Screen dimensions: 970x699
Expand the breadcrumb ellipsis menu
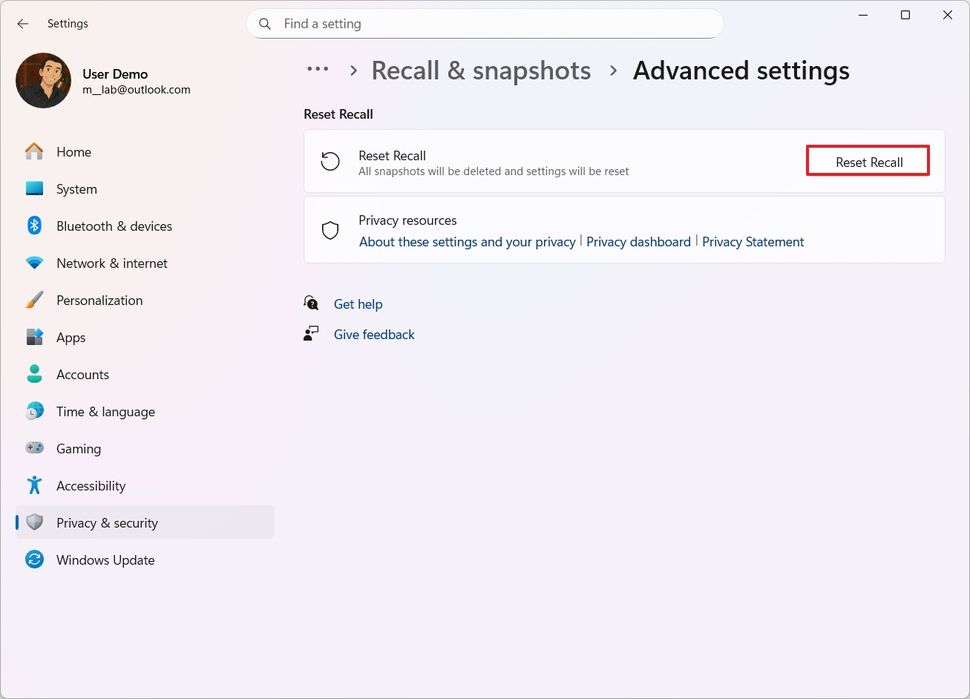[318, 69]
